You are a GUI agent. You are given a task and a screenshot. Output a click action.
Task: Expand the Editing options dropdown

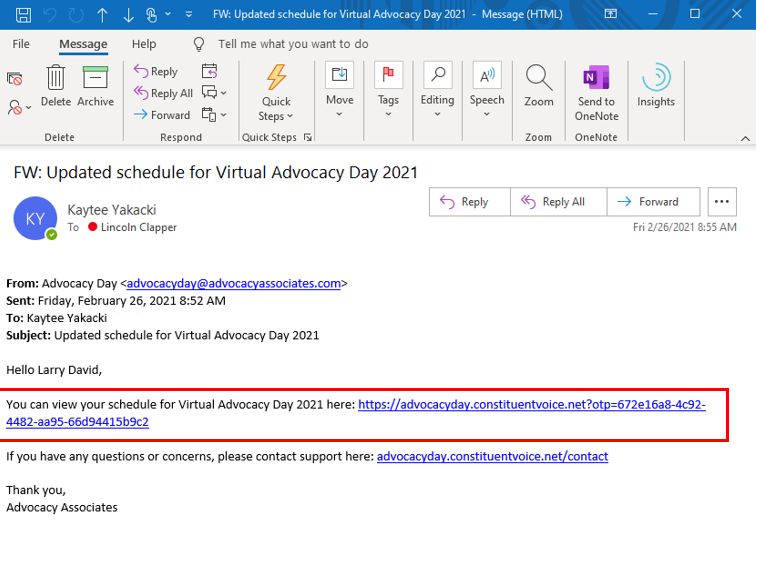pyautogui.click(x=437, y=88)
